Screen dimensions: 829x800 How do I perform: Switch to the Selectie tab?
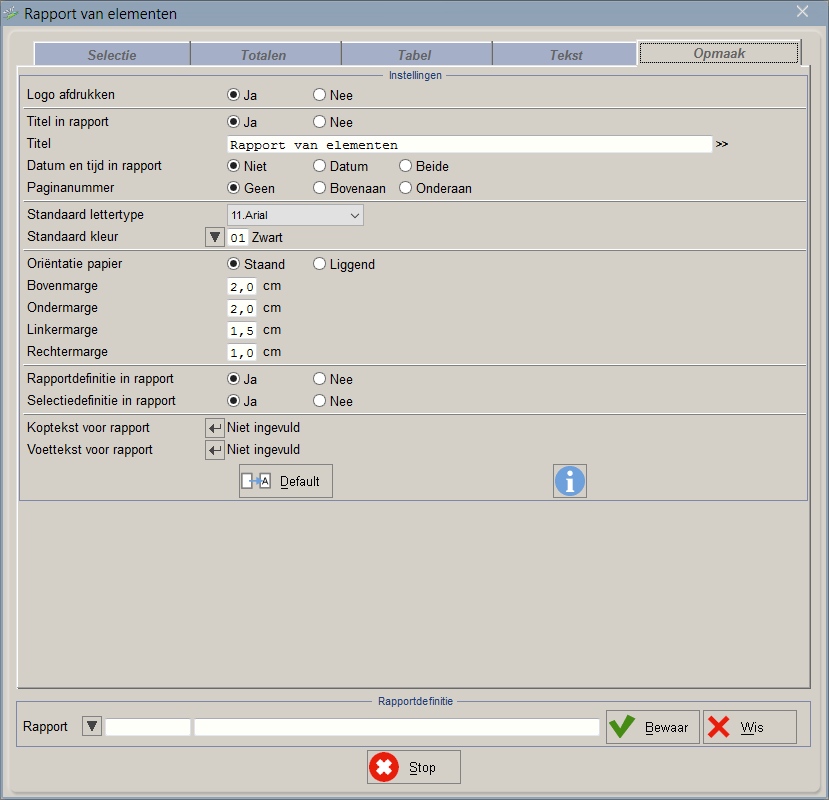pos(112,55)
